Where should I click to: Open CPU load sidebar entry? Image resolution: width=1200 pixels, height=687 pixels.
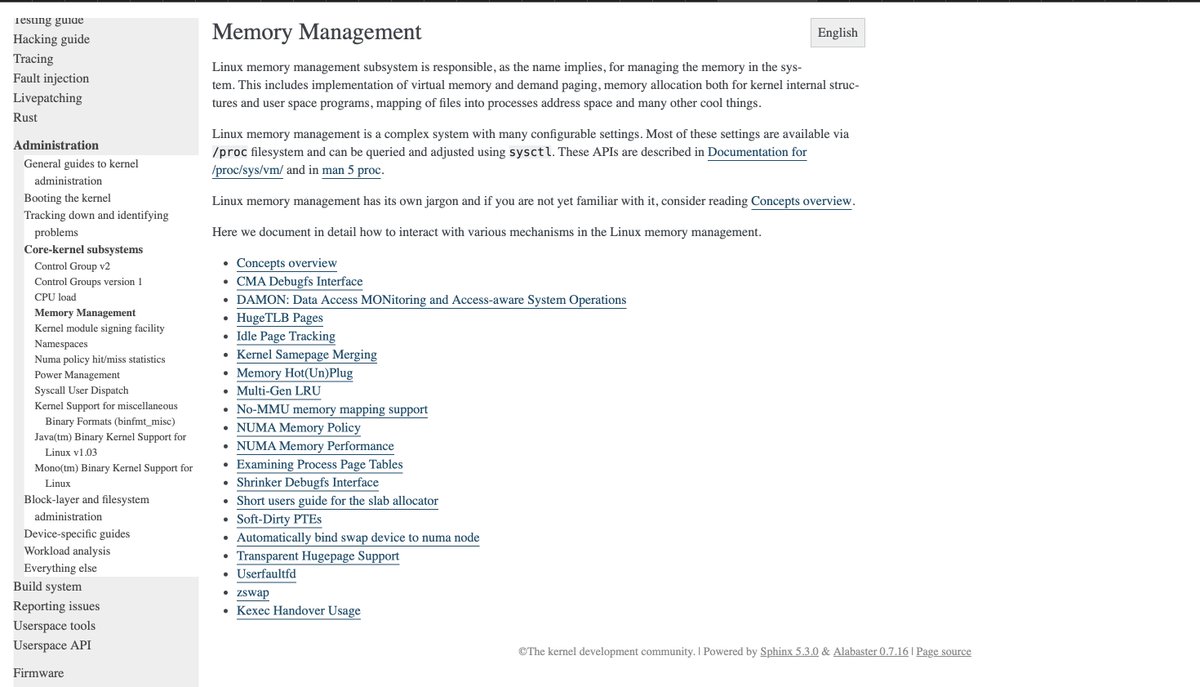pyautogui.click(x=55, y=297)
